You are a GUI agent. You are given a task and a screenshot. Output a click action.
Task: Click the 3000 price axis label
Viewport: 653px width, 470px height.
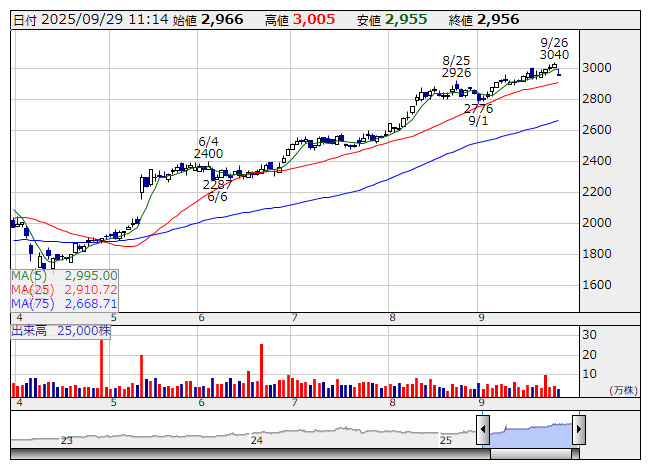(x=597, y=68)
